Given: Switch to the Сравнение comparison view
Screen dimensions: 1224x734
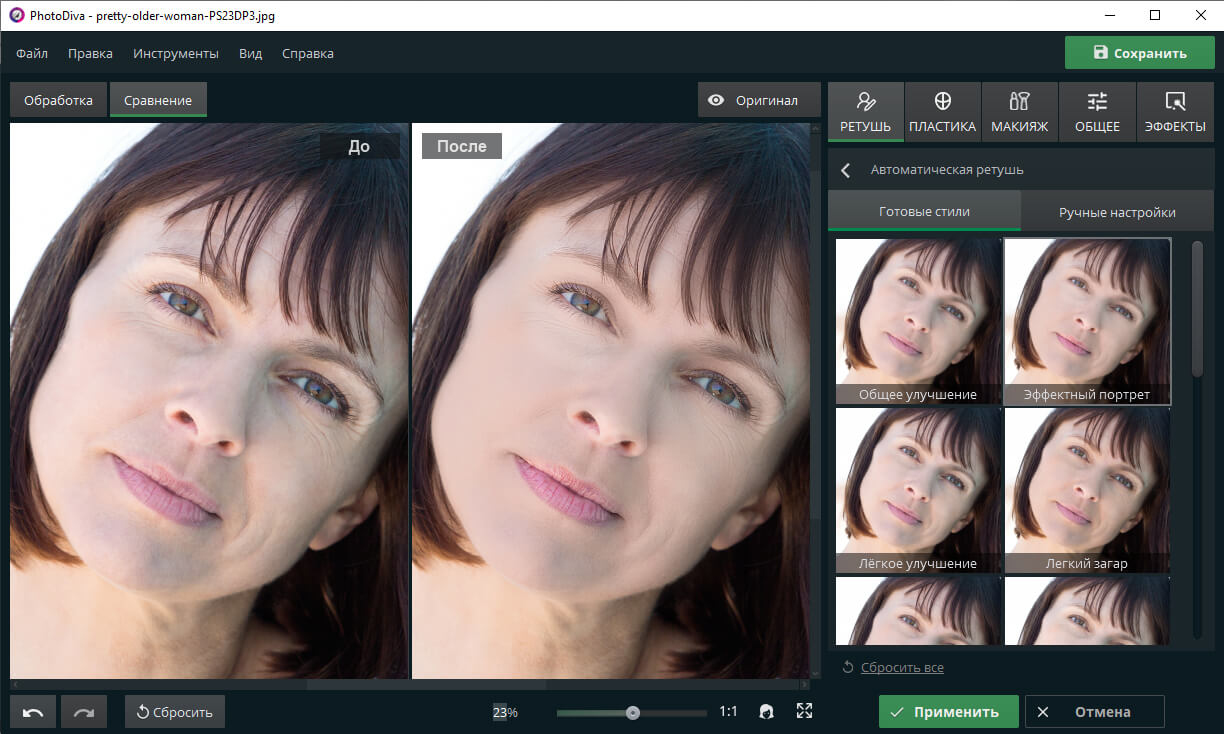Looking at the screenshot, I should (158, 100).
